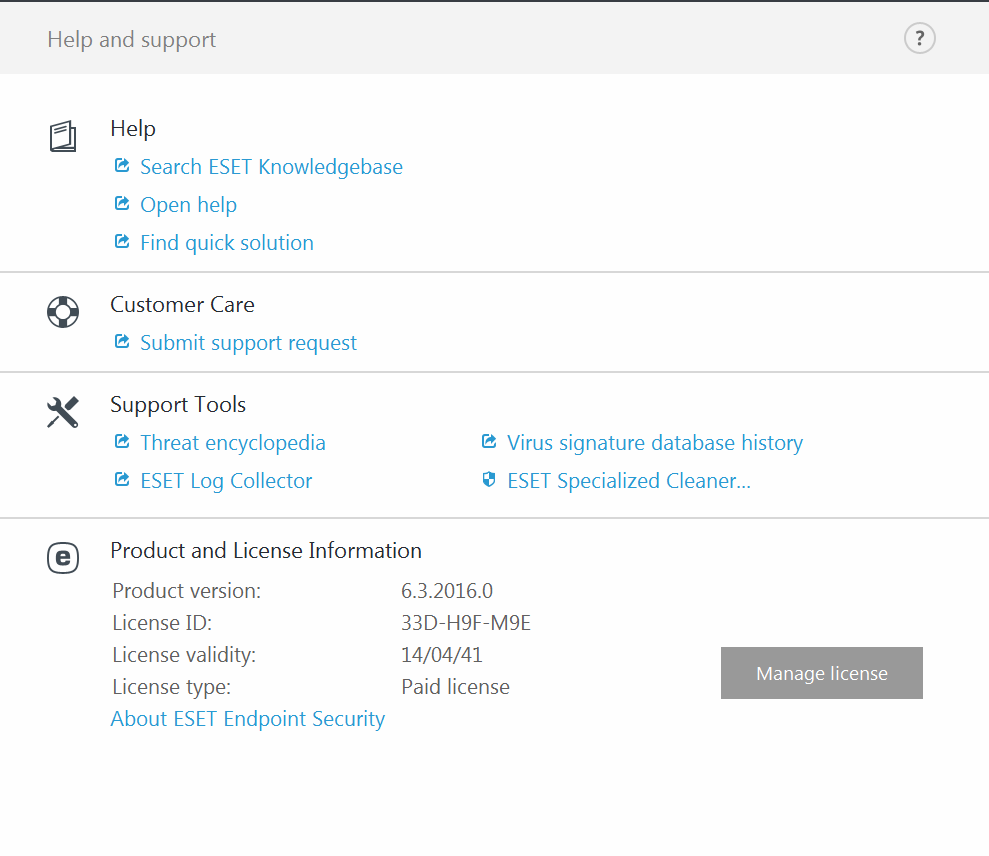Open the Threat encyclopedia link
The image size is (989, 856).
tap(232, 443)
